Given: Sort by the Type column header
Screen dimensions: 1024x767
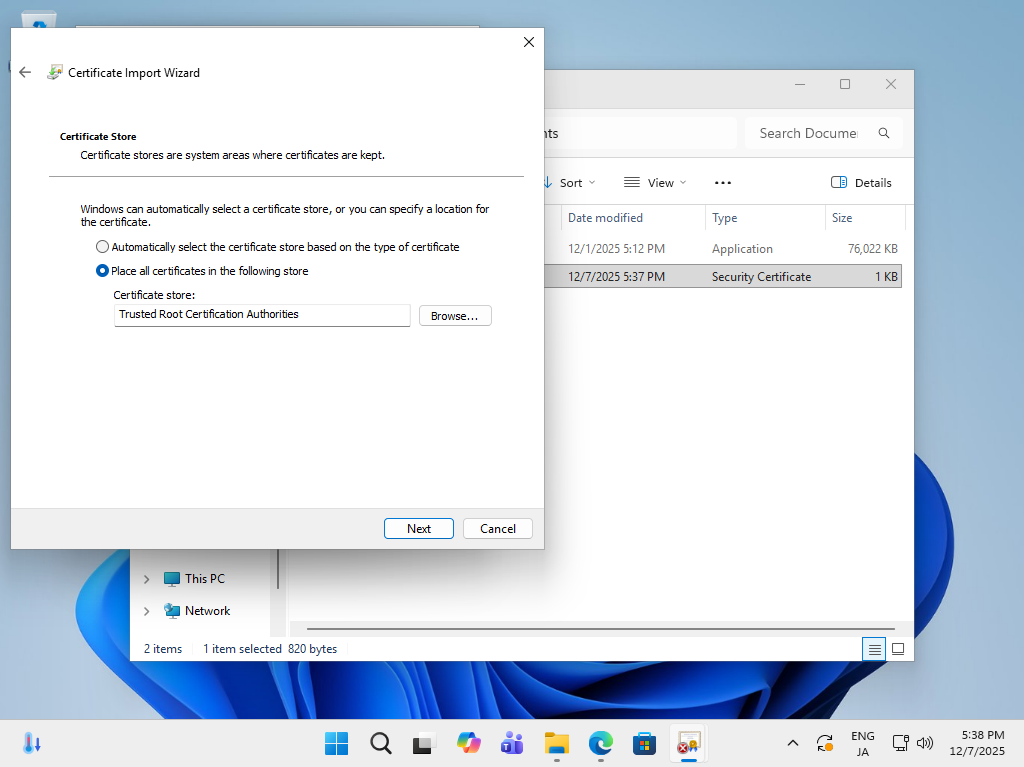Looking at the screenshot, I should 765,218.
